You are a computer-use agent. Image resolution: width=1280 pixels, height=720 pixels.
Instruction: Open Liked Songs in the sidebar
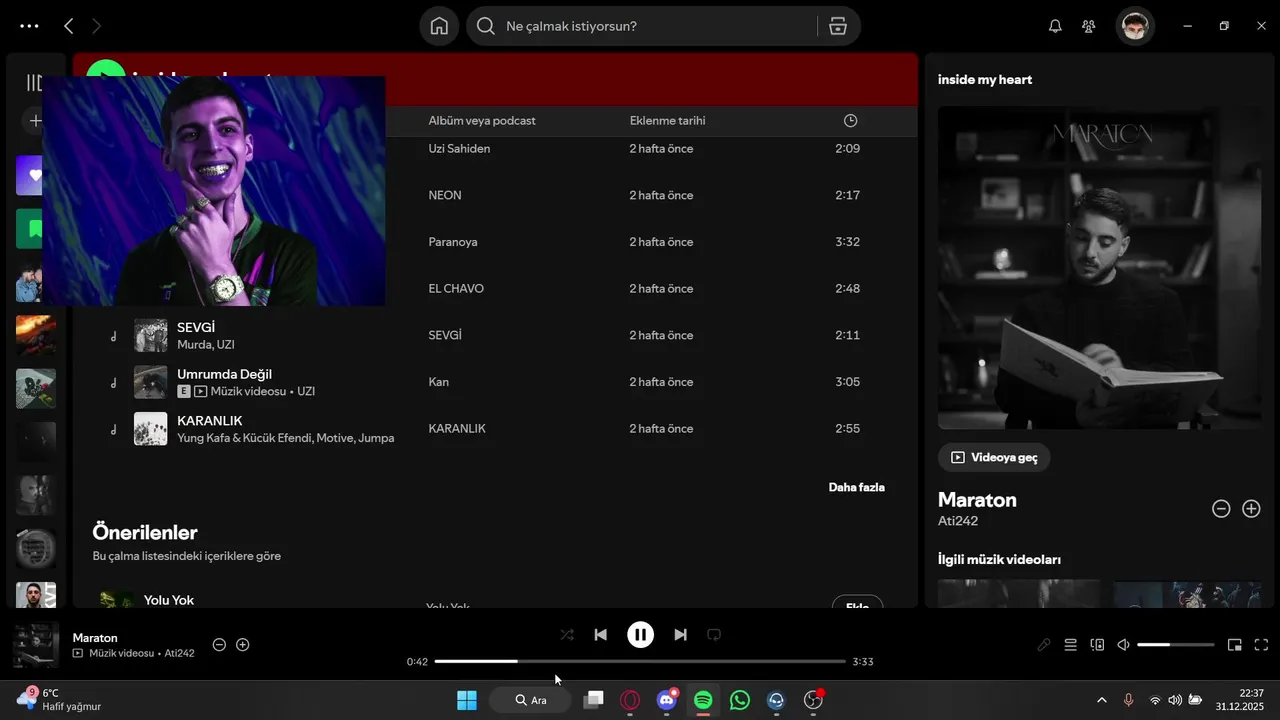coord(29,175)
